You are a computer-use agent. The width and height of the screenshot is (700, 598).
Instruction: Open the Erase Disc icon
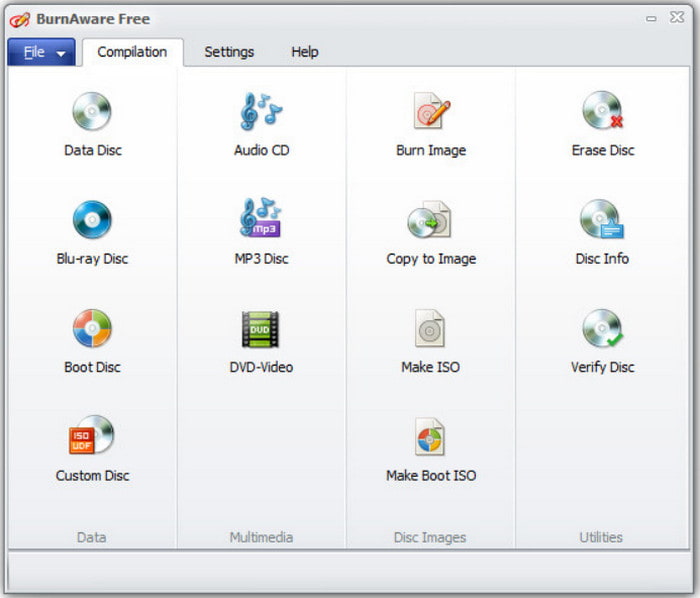(603, 110)
